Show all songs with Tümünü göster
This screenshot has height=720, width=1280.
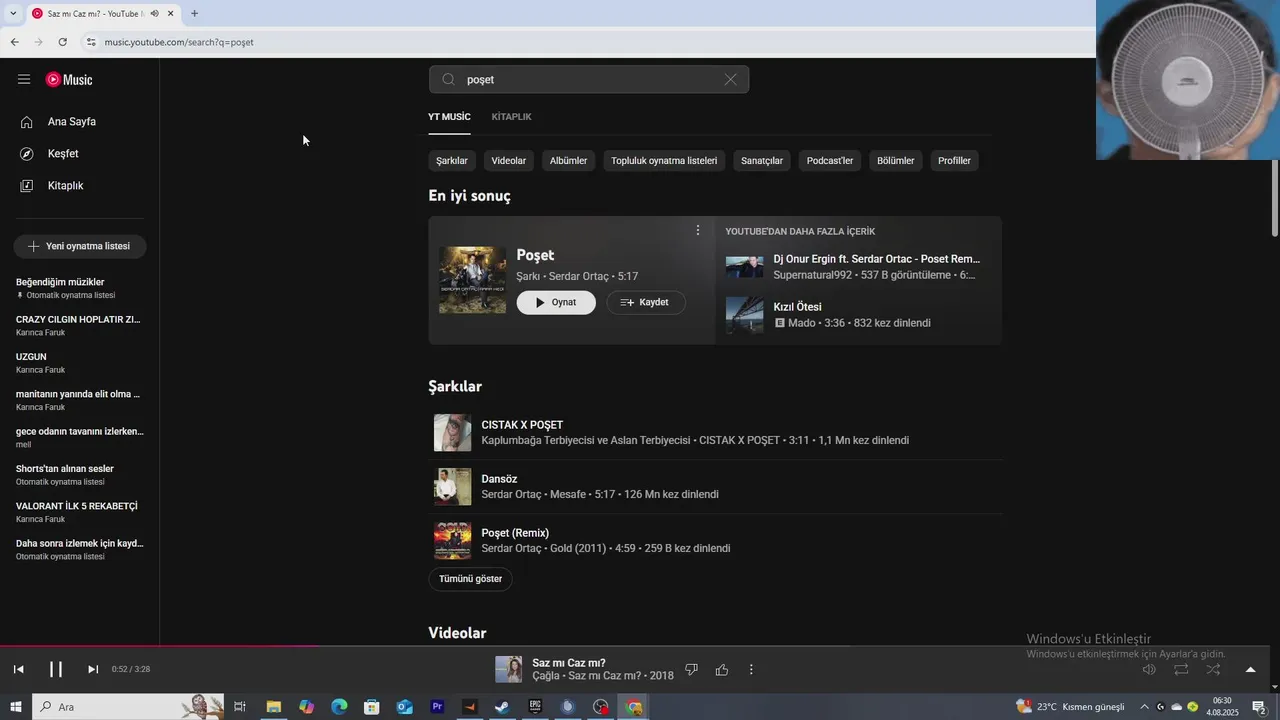tap(470, 579)
